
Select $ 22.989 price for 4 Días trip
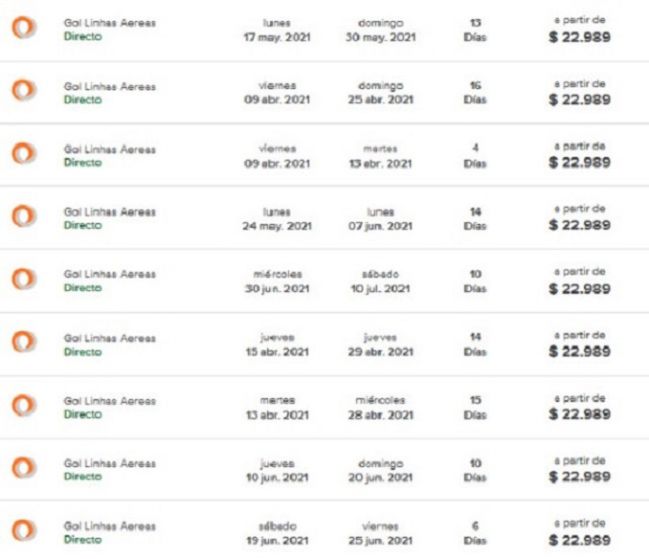(579, 162)
